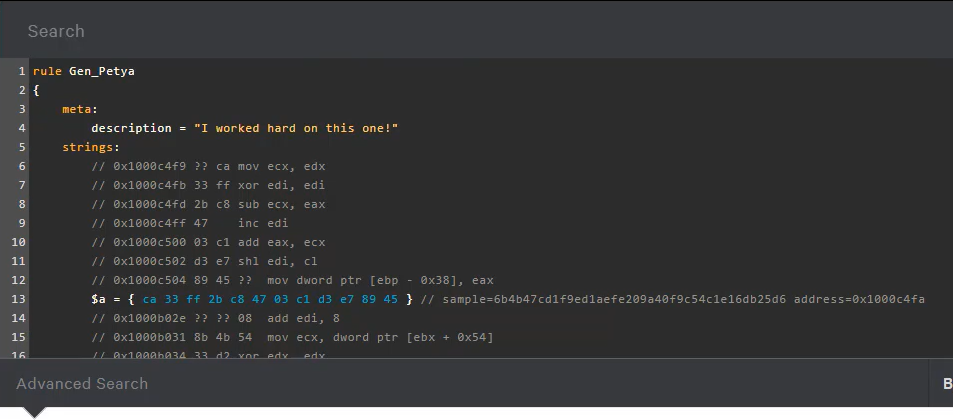
Task: Click the xor edi, edi comment line
Action: click(x=208, y=185)
